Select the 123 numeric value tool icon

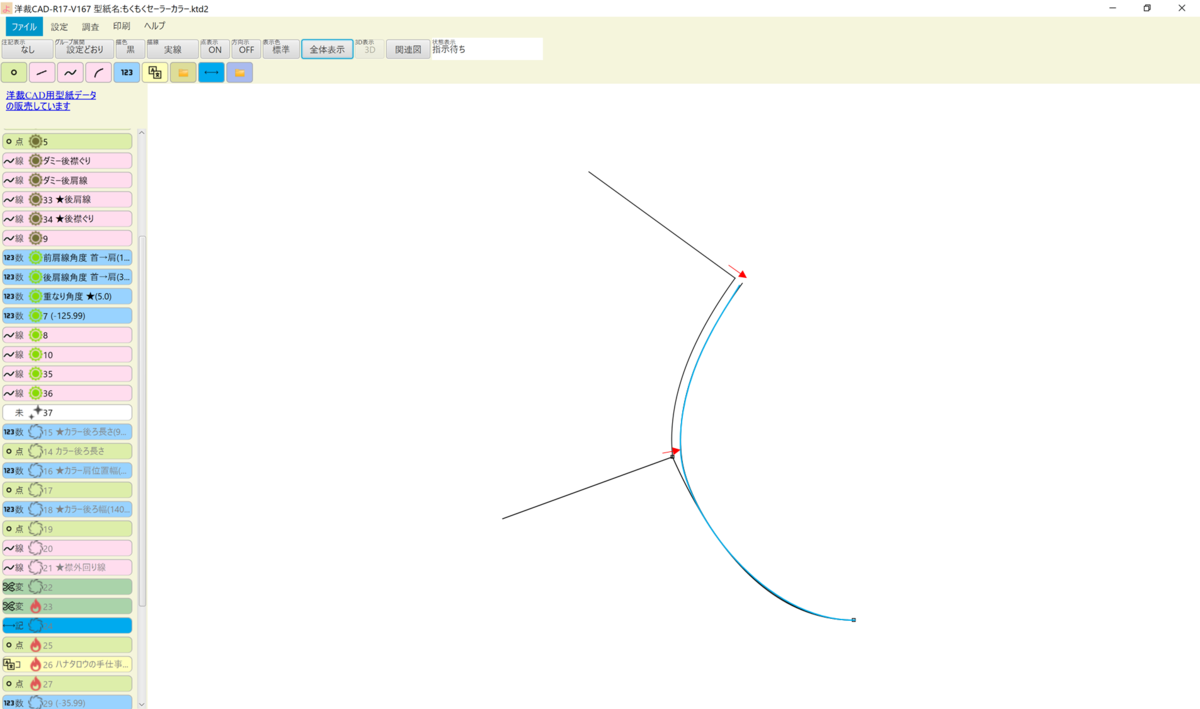click(x=126, y=72)
